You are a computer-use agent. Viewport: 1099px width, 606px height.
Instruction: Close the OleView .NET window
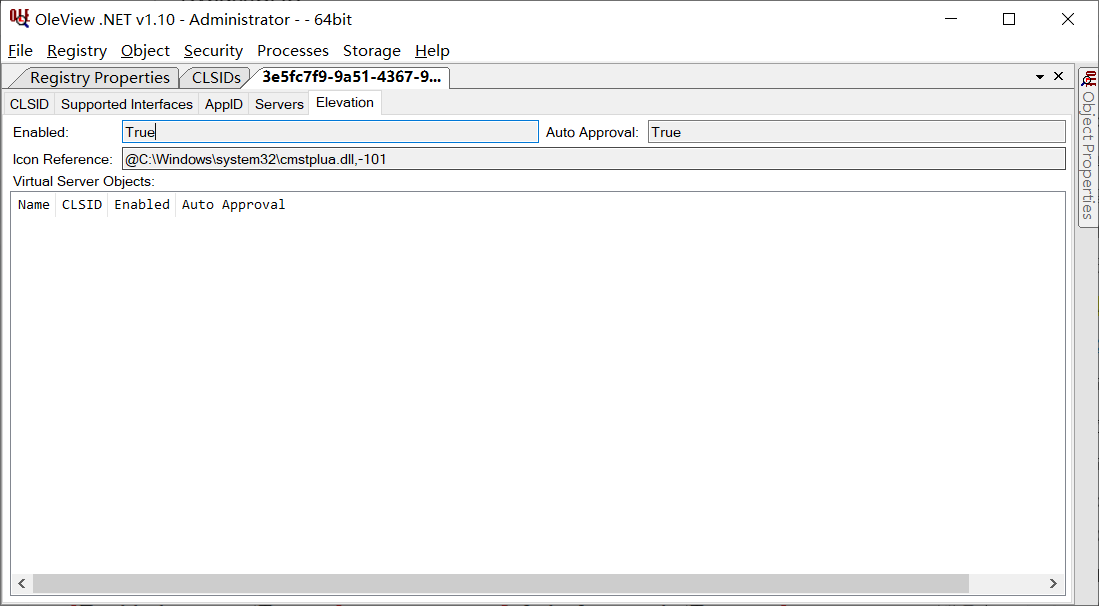click(1067, 19)
